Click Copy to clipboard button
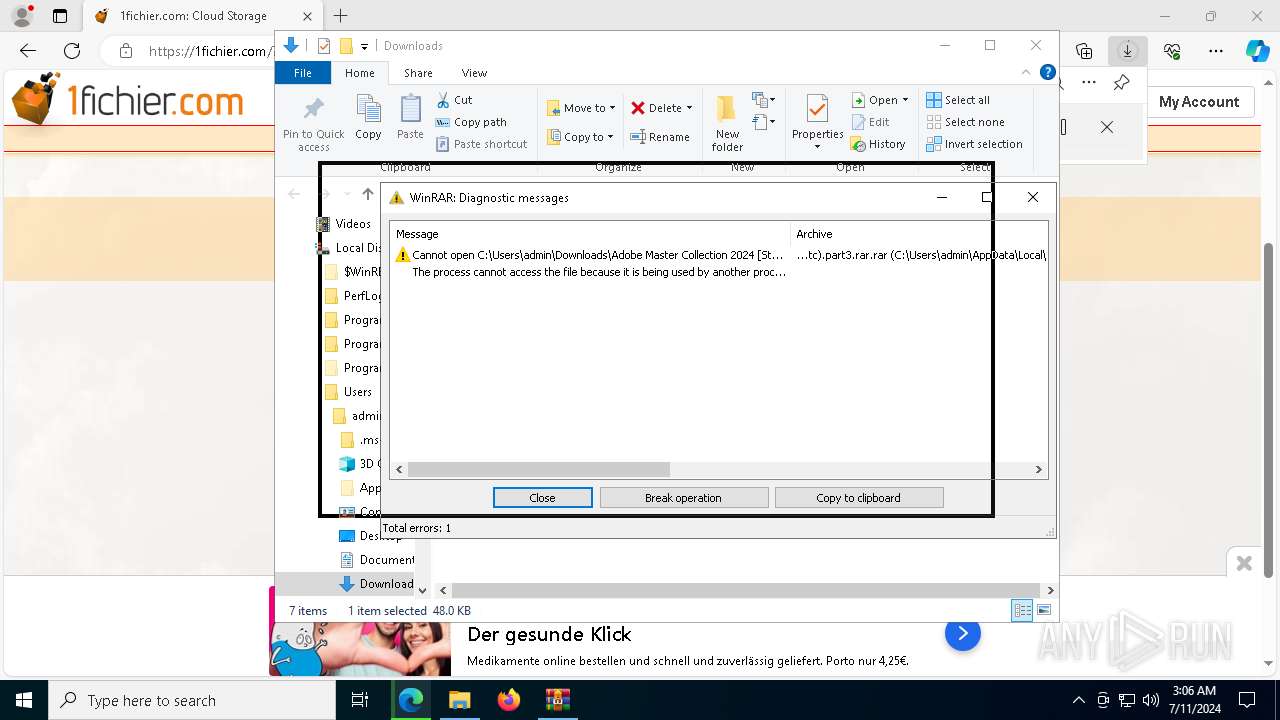Viewport: 1280px width, 720px height. click(858, 497)
